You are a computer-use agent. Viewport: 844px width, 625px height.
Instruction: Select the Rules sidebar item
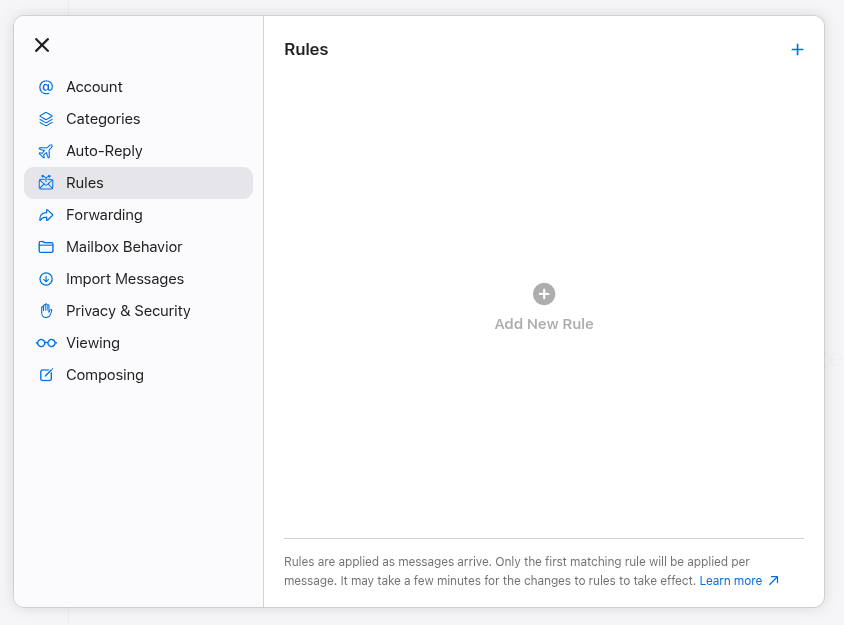point(138,183)
